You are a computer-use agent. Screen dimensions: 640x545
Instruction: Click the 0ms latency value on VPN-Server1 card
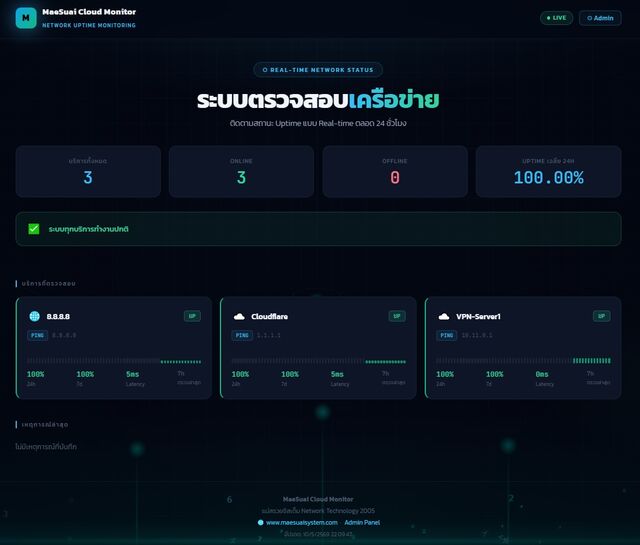pos(542,374)
